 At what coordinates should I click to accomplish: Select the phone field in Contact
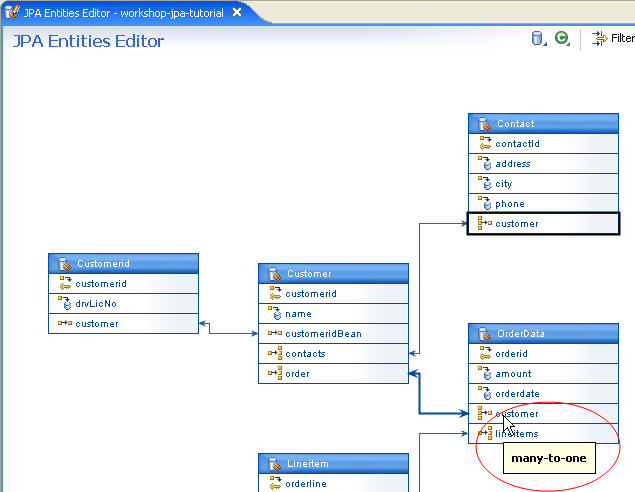pyautogui.click(x=543, y=204)
